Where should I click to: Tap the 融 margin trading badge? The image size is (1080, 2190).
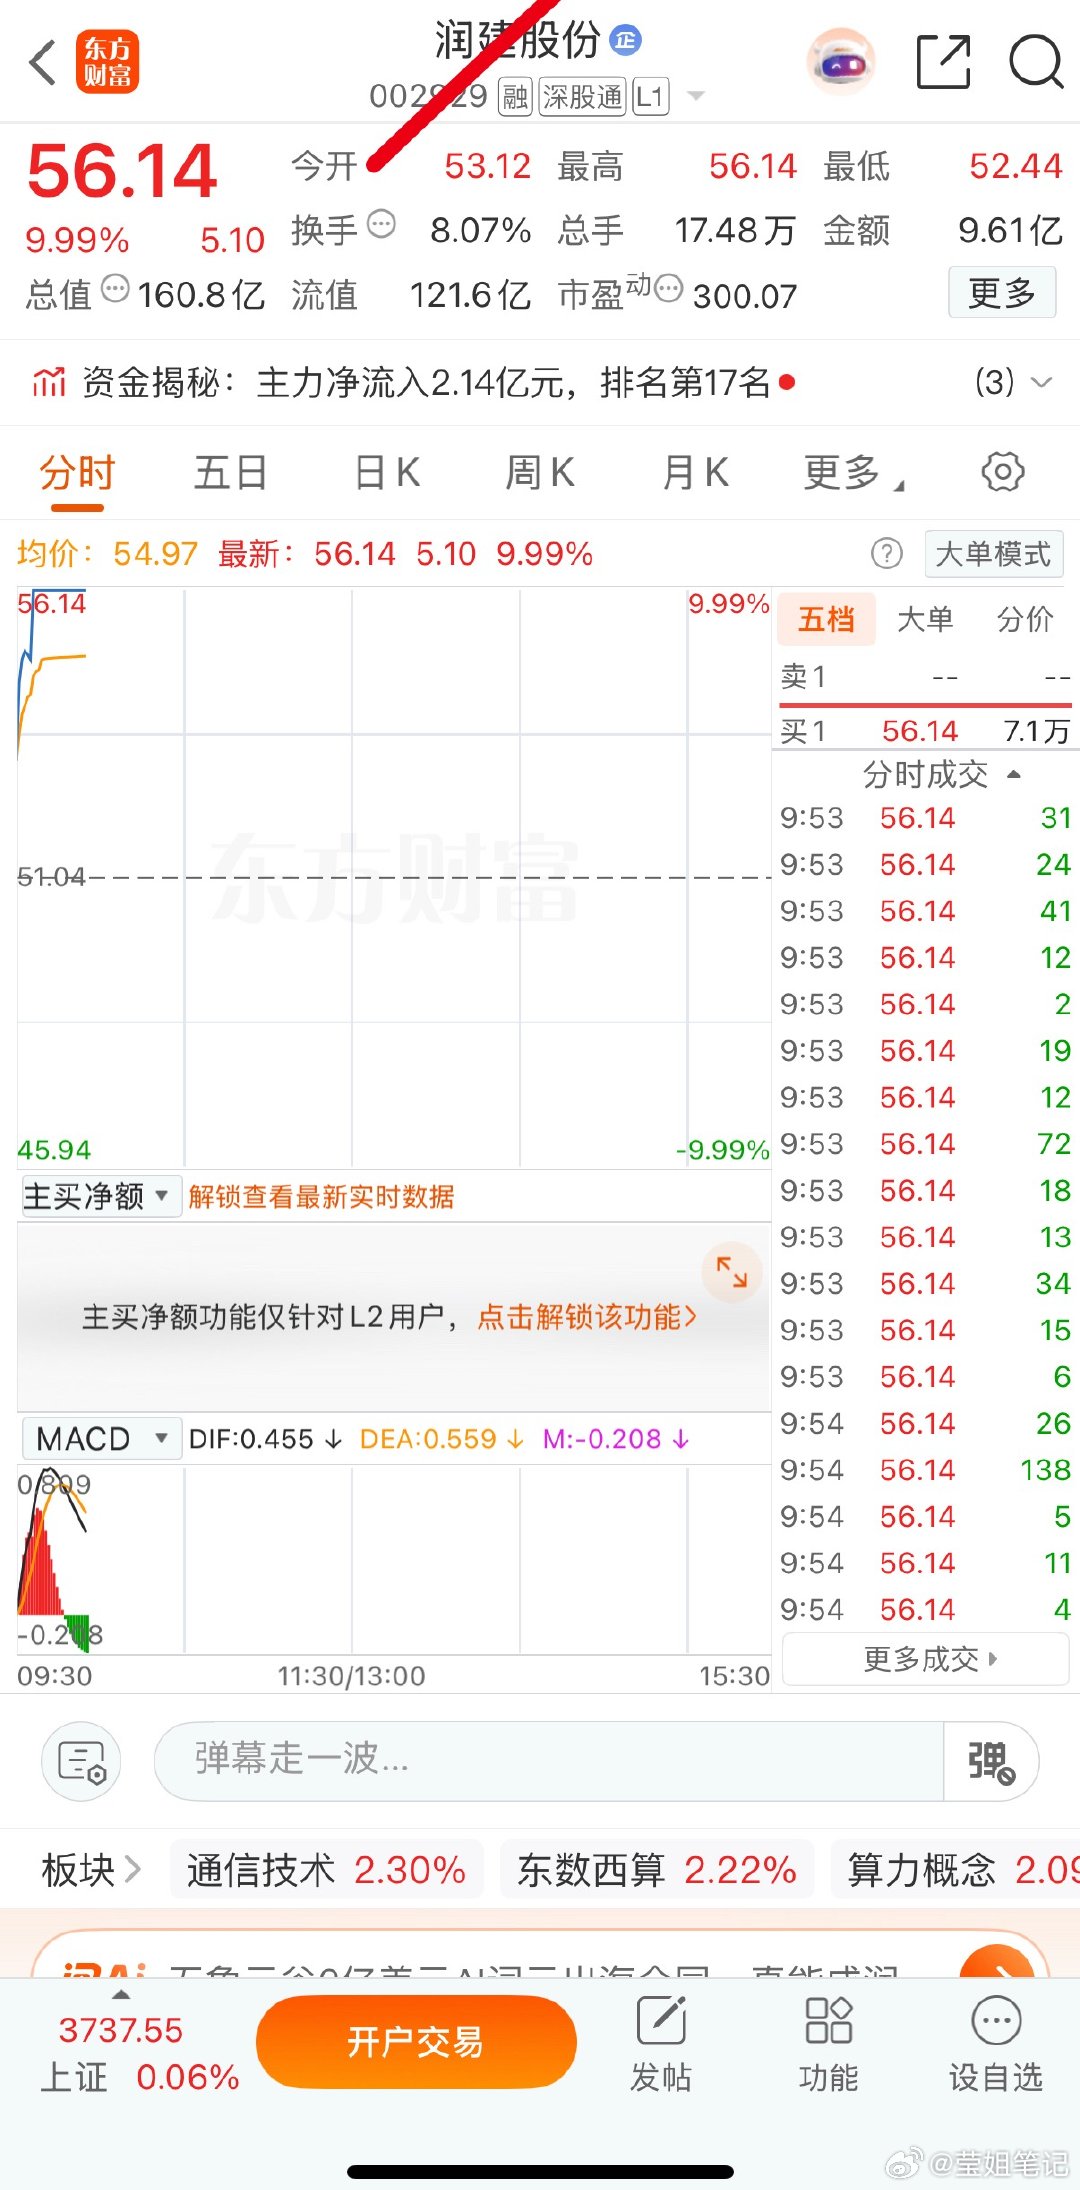[515, 97]
